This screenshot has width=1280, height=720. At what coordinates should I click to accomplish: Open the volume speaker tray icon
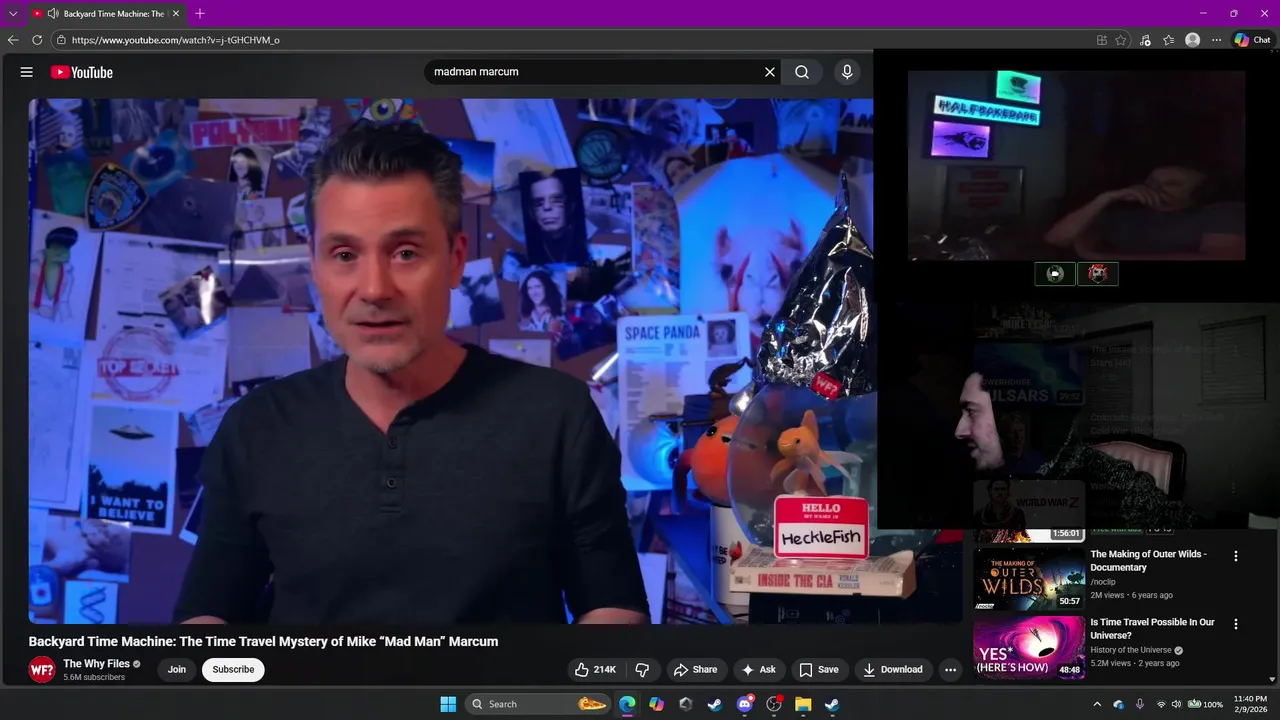(1176, 704)
